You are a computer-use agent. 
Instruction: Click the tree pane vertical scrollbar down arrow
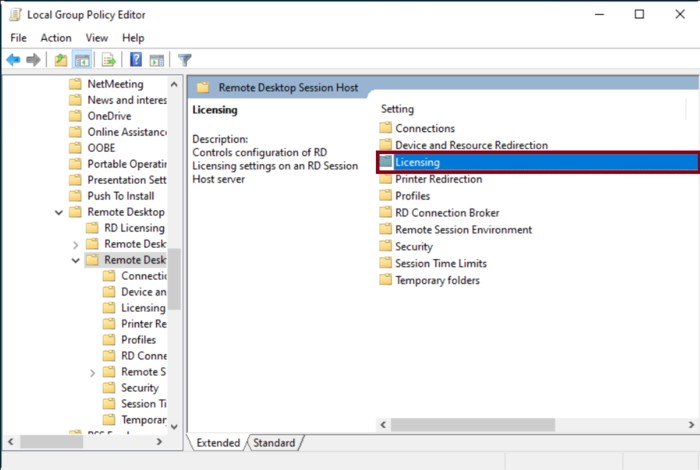point(174,425)
